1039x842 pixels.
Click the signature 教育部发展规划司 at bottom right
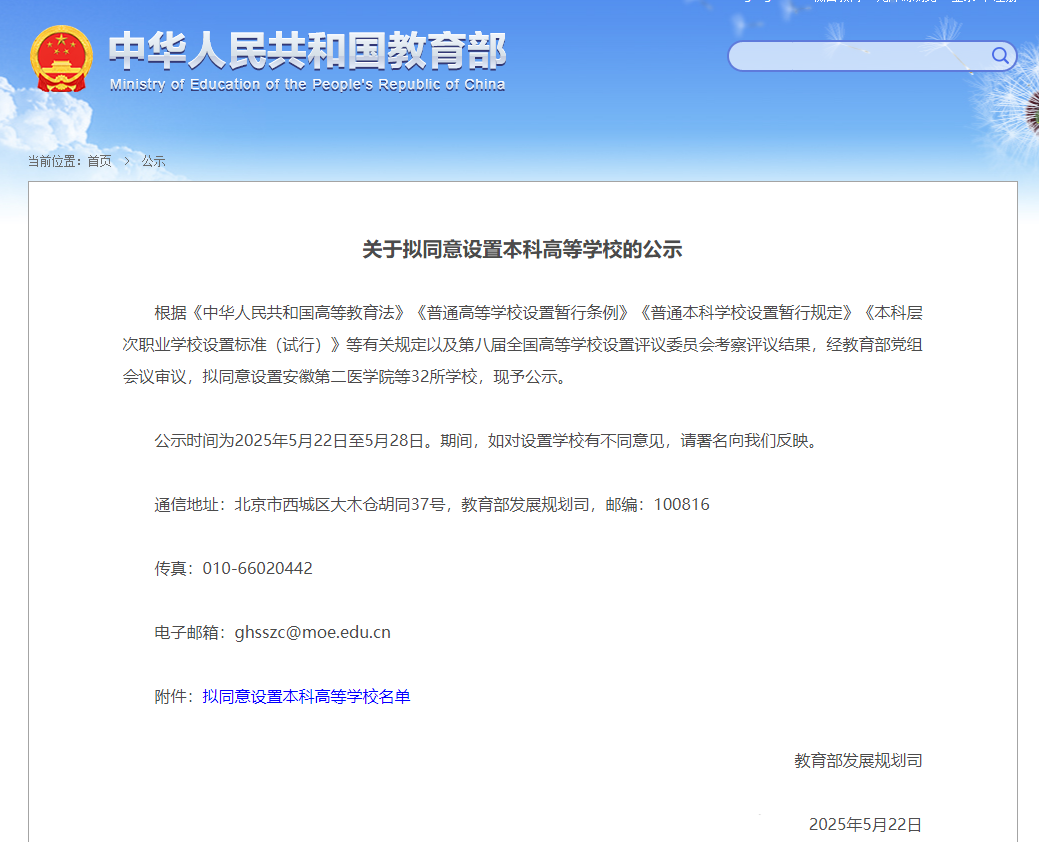(x=858, y=761)
